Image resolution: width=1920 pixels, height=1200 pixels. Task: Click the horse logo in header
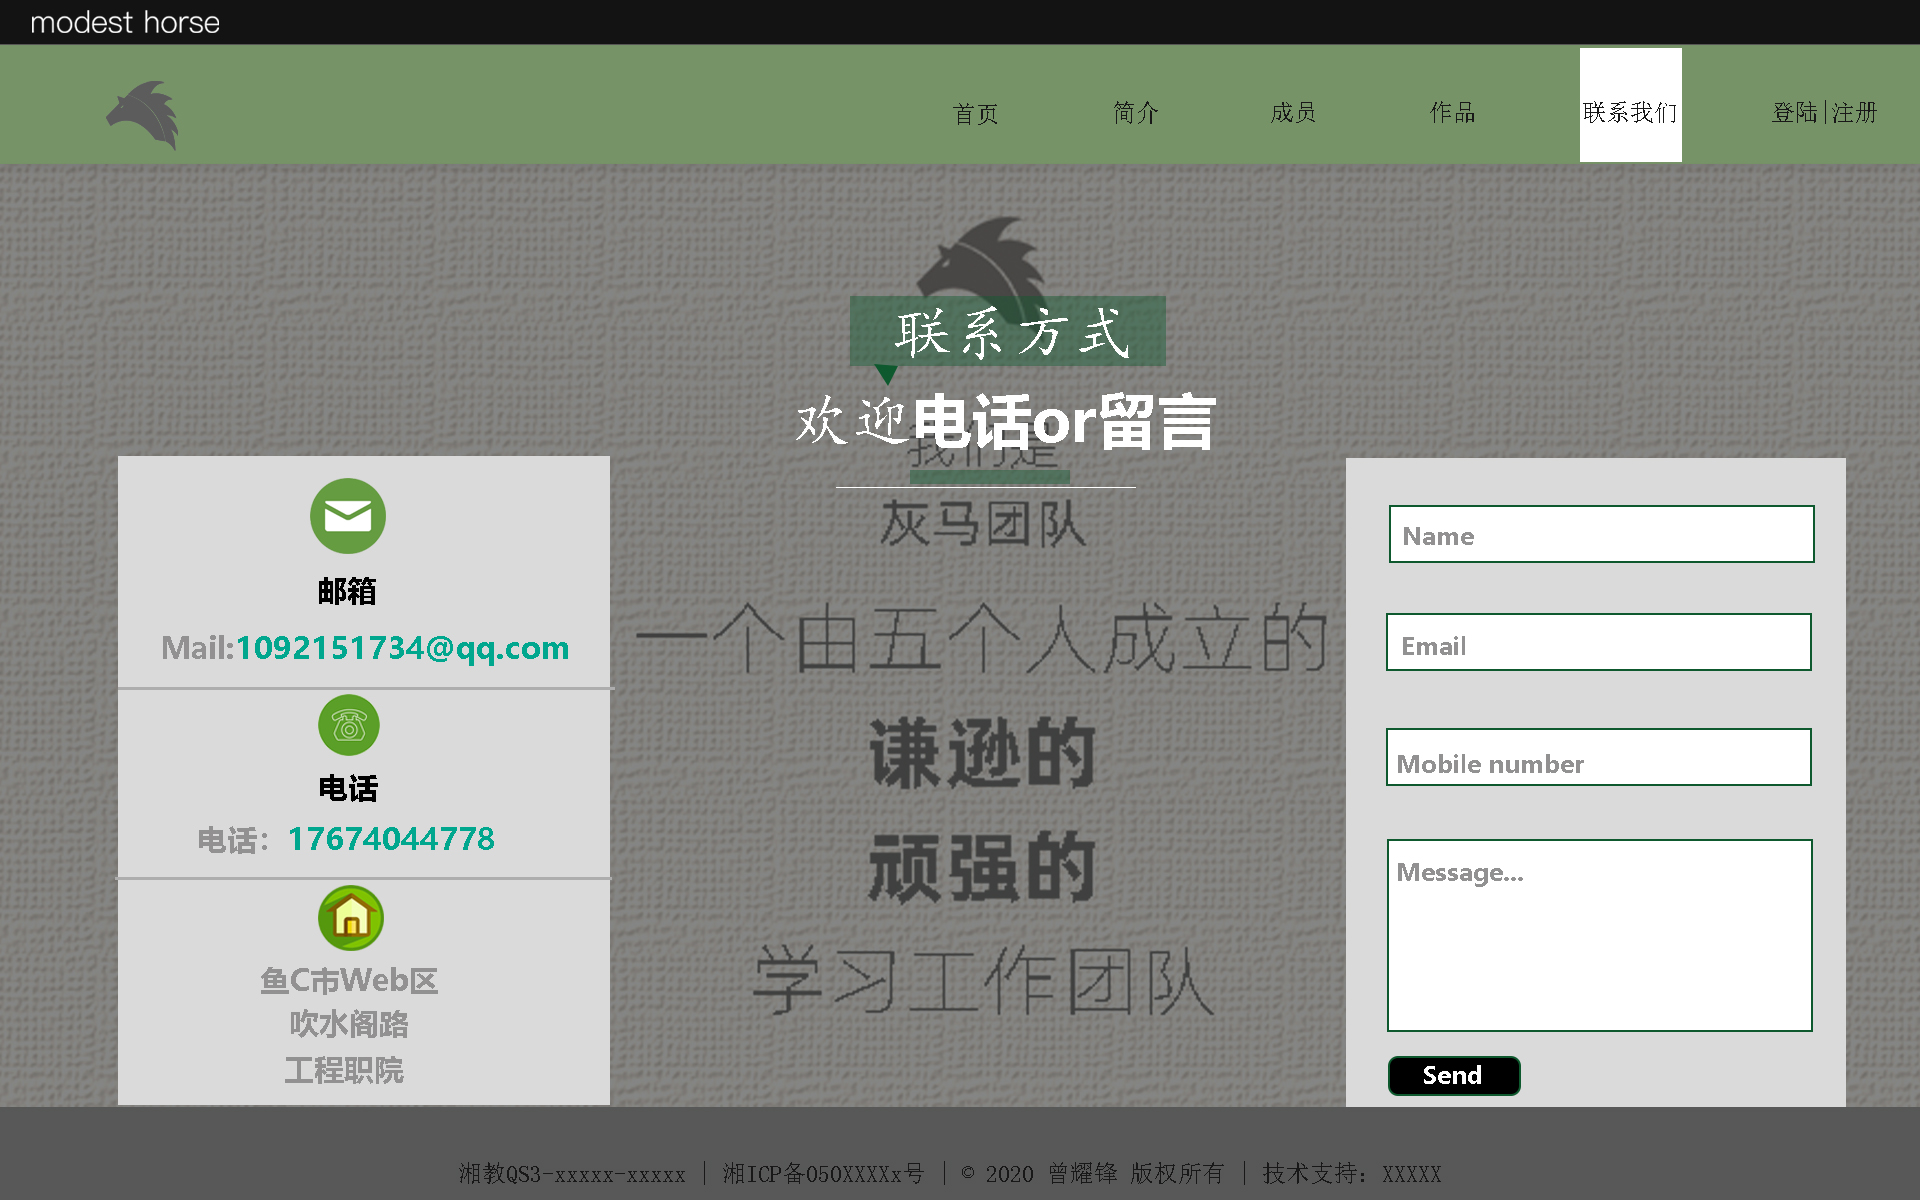pos(143,114)
